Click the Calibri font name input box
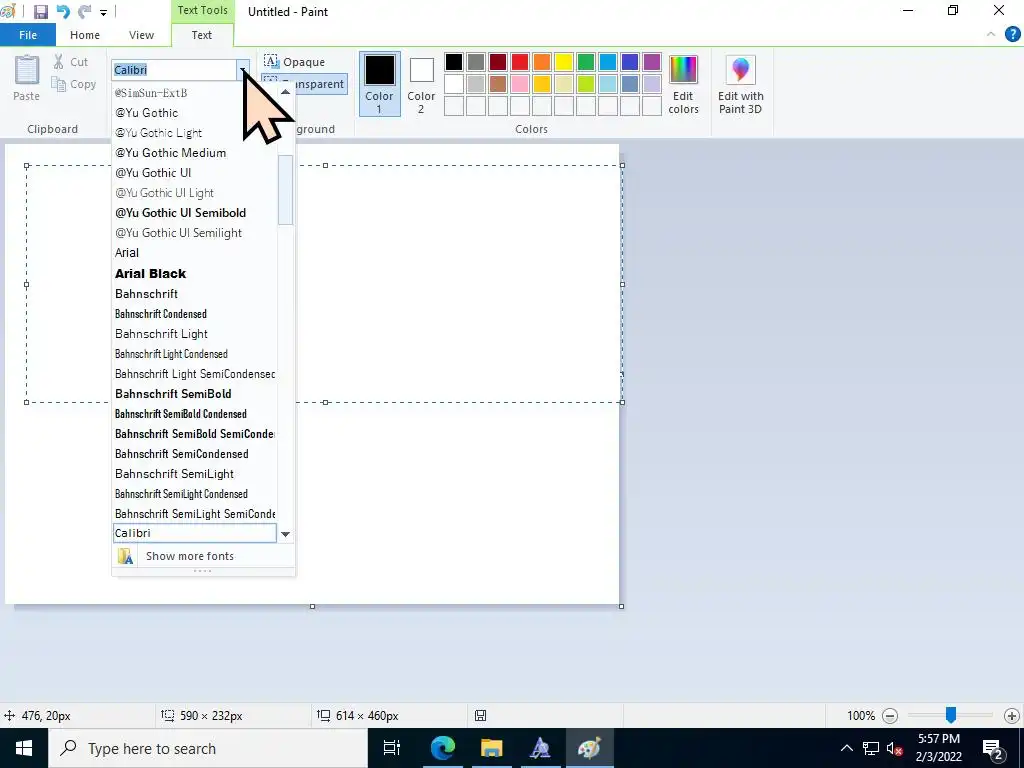The image size is (1024, 768). 174,70
